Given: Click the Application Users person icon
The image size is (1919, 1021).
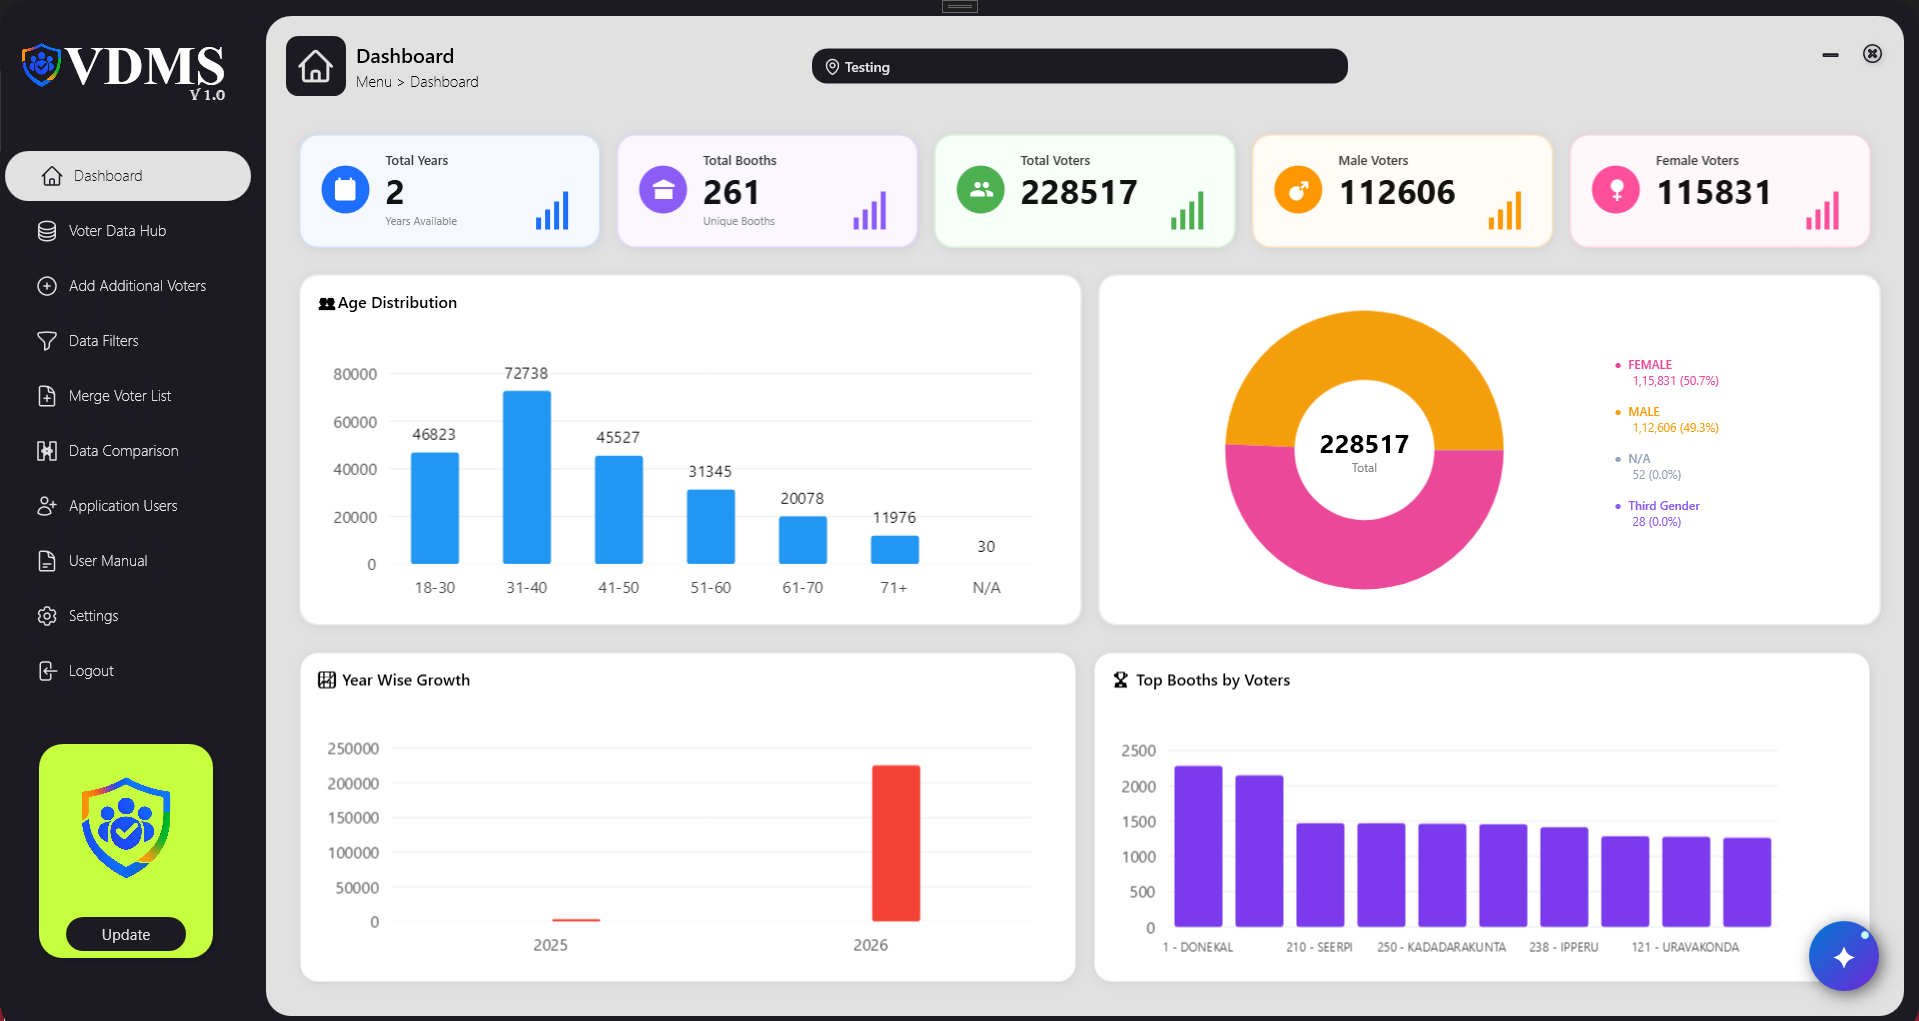Looking at the screenshot, I should (47, 506).
